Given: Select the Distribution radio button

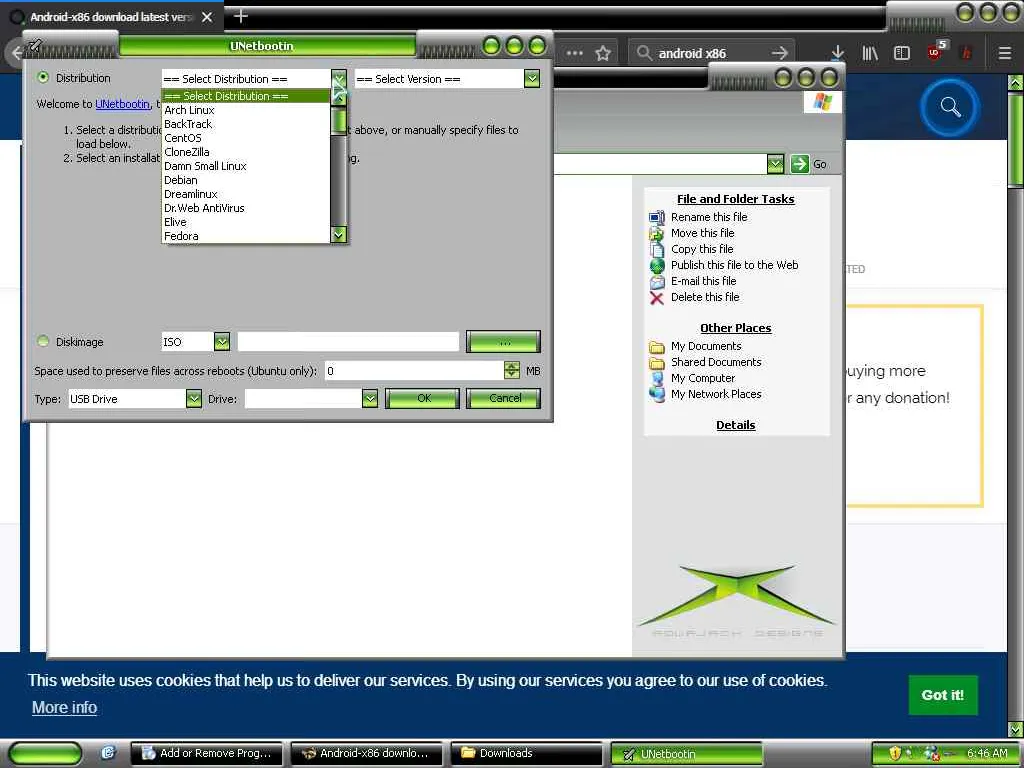Looking at the screenshot, I should (43, 77).
